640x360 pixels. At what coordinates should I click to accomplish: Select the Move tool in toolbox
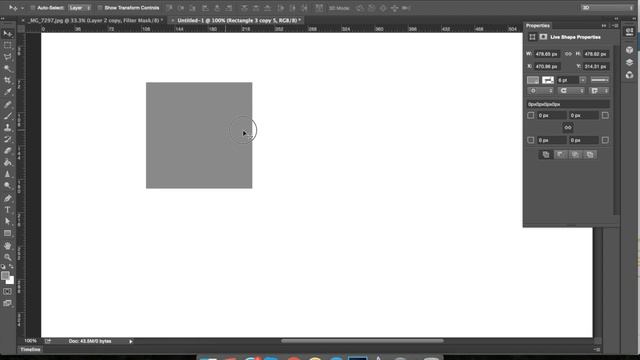pyautogui.click(x=8, y=33)
